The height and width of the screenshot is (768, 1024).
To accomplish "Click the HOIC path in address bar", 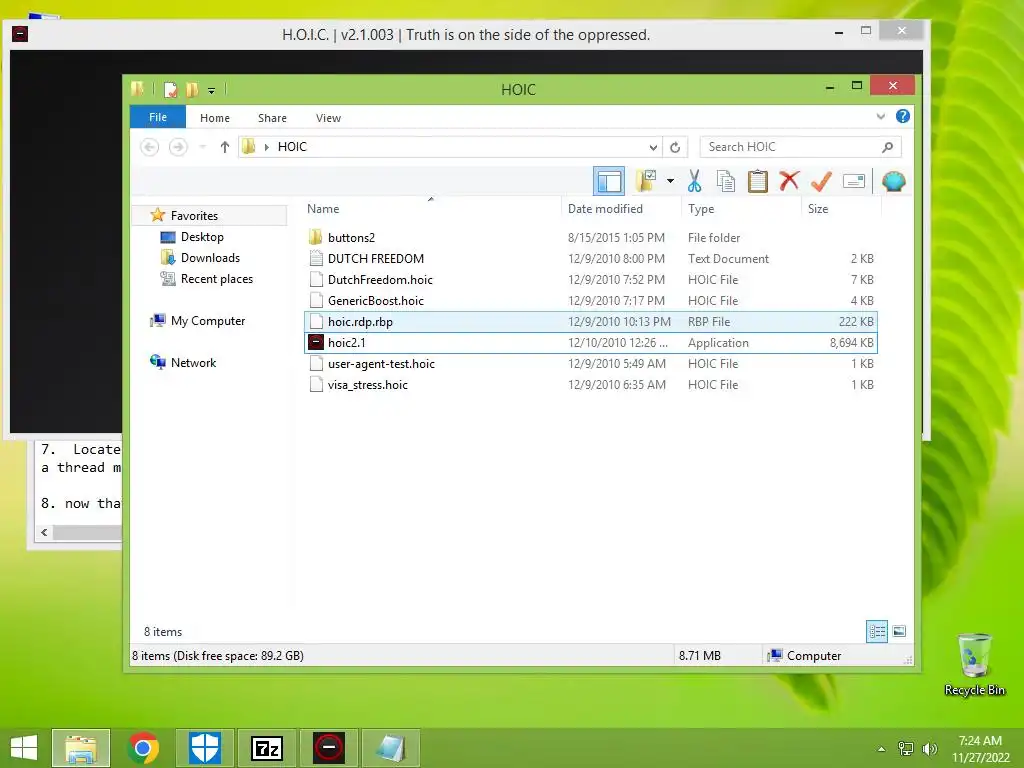I will [x=292, y=147].
